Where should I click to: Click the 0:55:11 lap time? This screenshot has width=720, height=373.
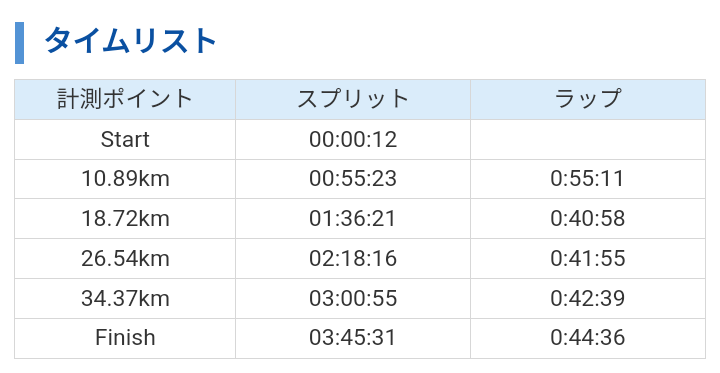click(588, 179)
